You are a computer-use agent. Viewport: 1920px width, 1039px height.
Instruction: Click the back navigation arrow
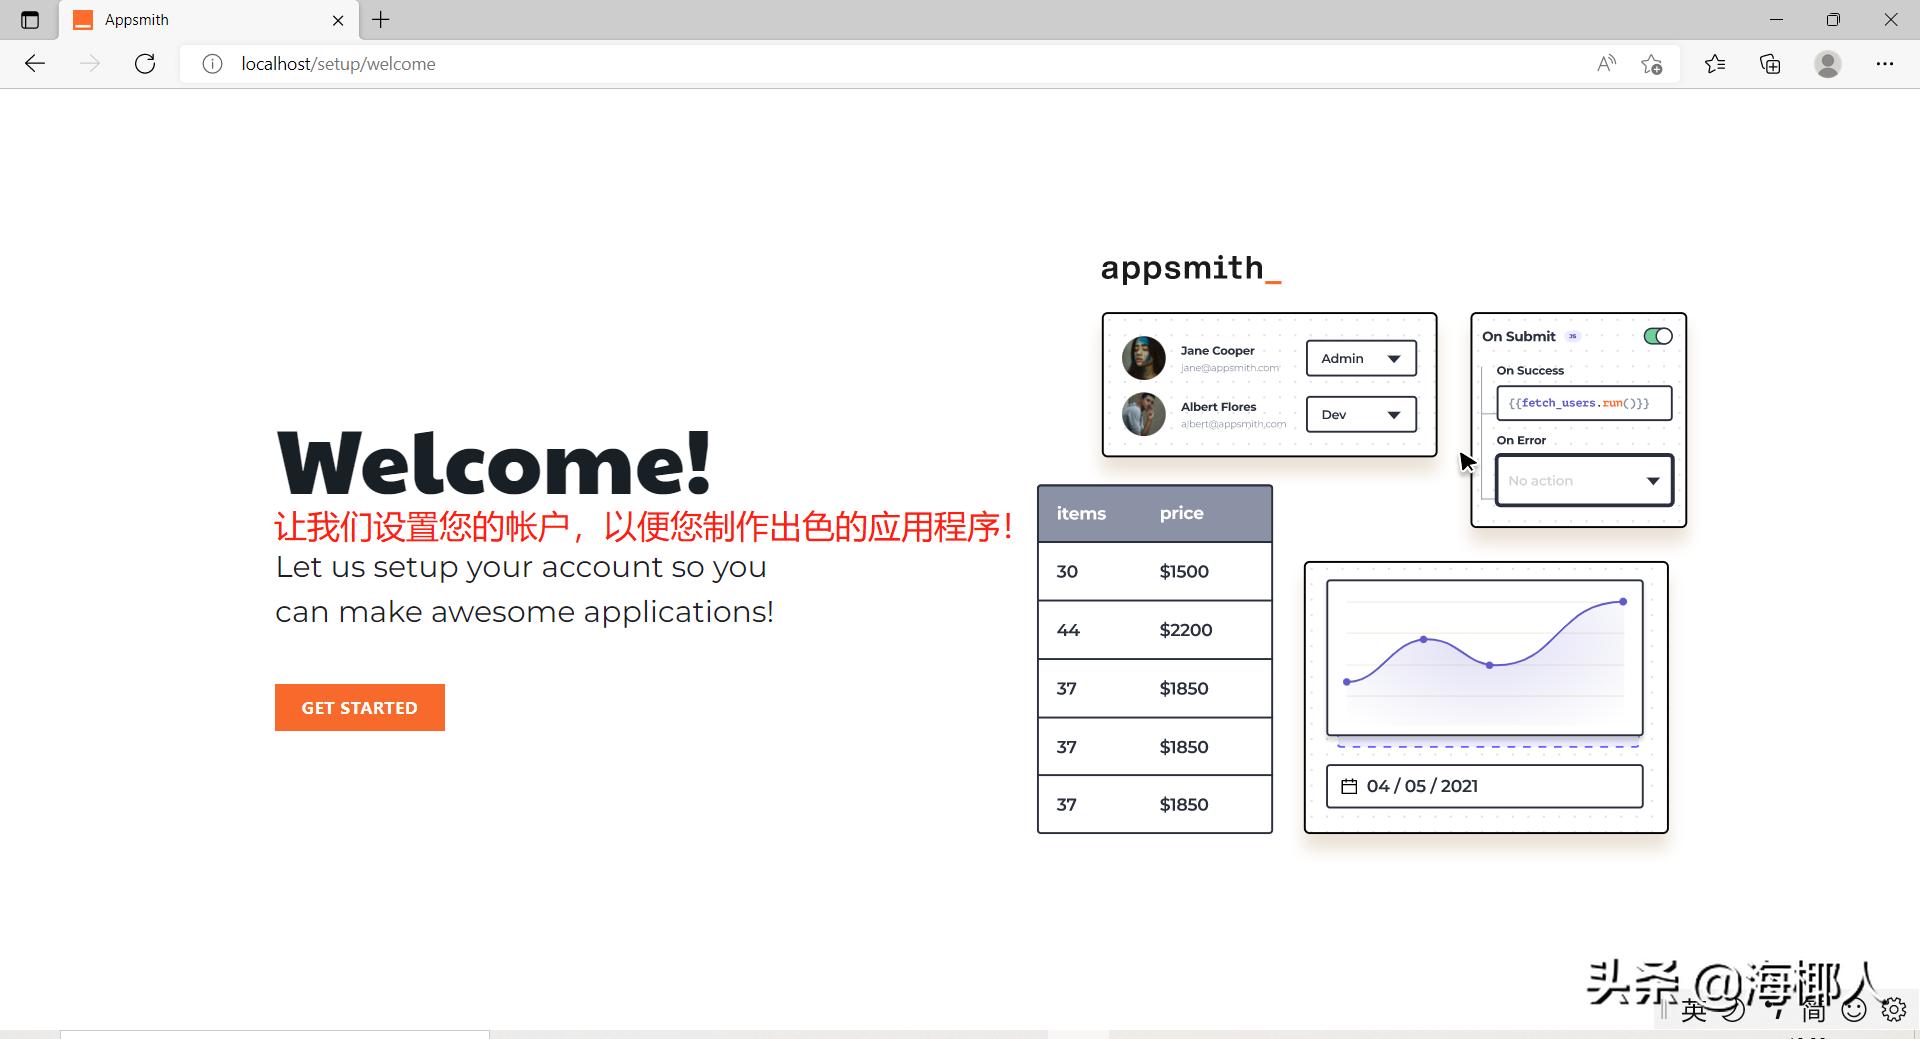coord(35,63)
